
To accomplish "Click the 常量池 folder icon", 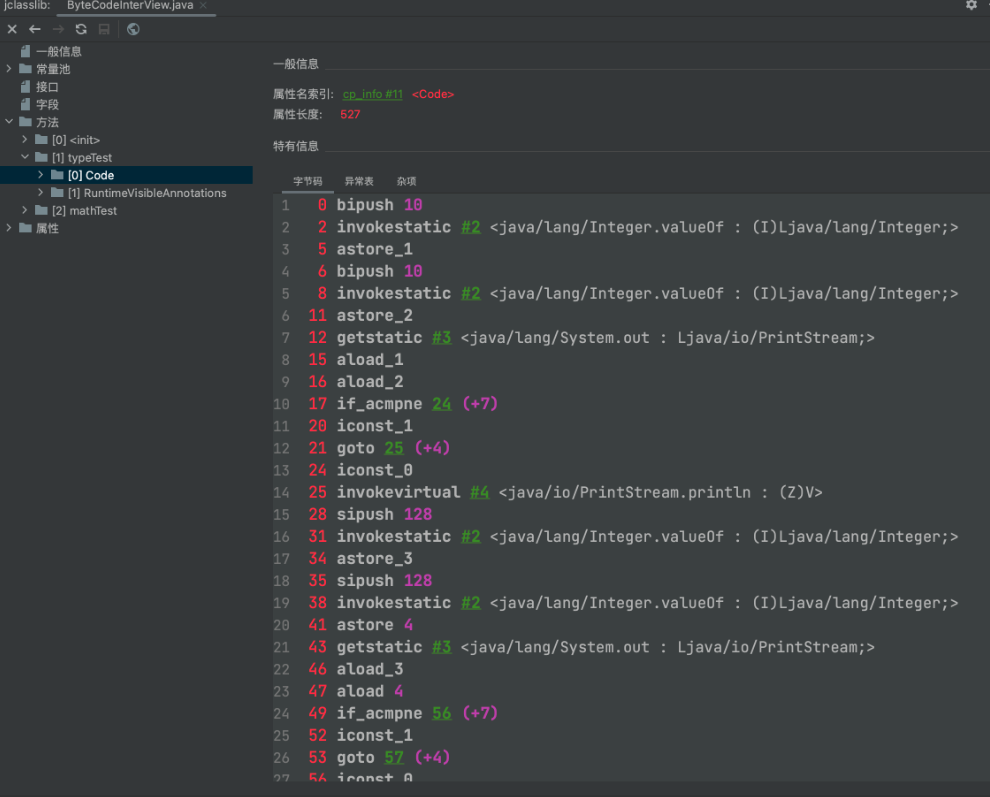I will point(25,68).
